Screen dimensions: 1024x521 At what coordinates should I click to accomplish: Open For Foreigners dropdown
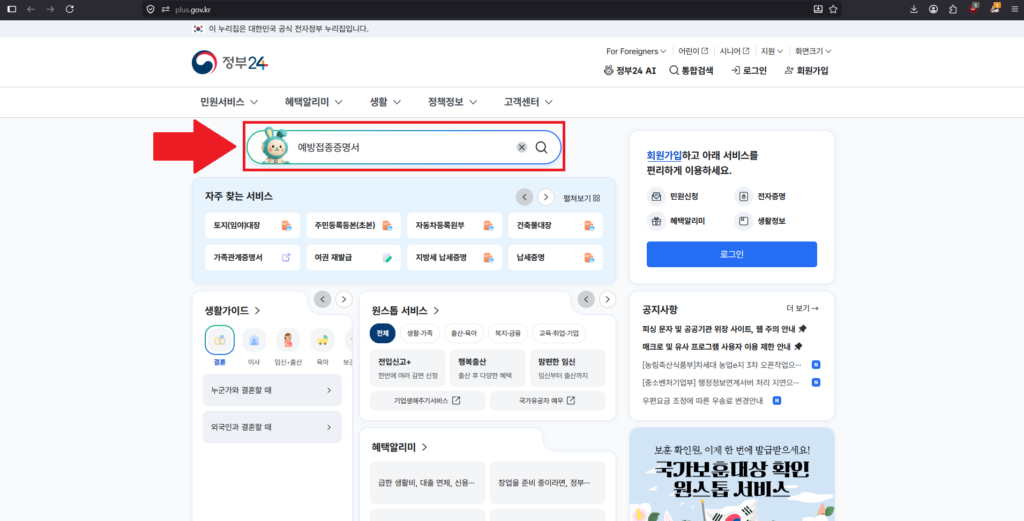[636, 51]
